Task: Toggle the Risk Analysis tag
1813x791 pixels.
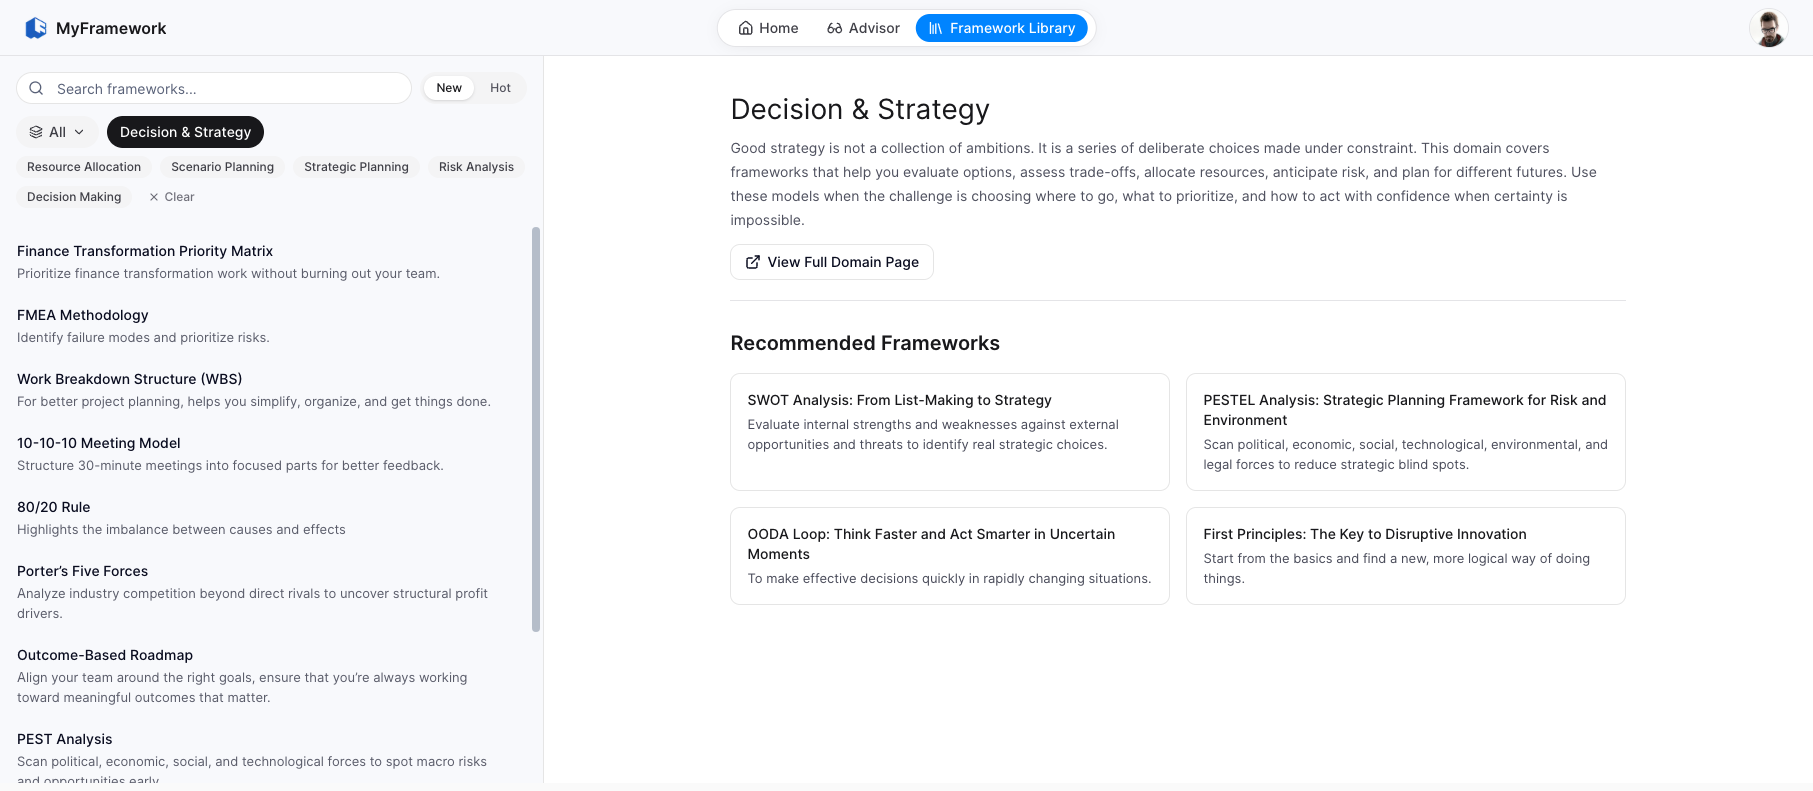Action: coord(476,167)
